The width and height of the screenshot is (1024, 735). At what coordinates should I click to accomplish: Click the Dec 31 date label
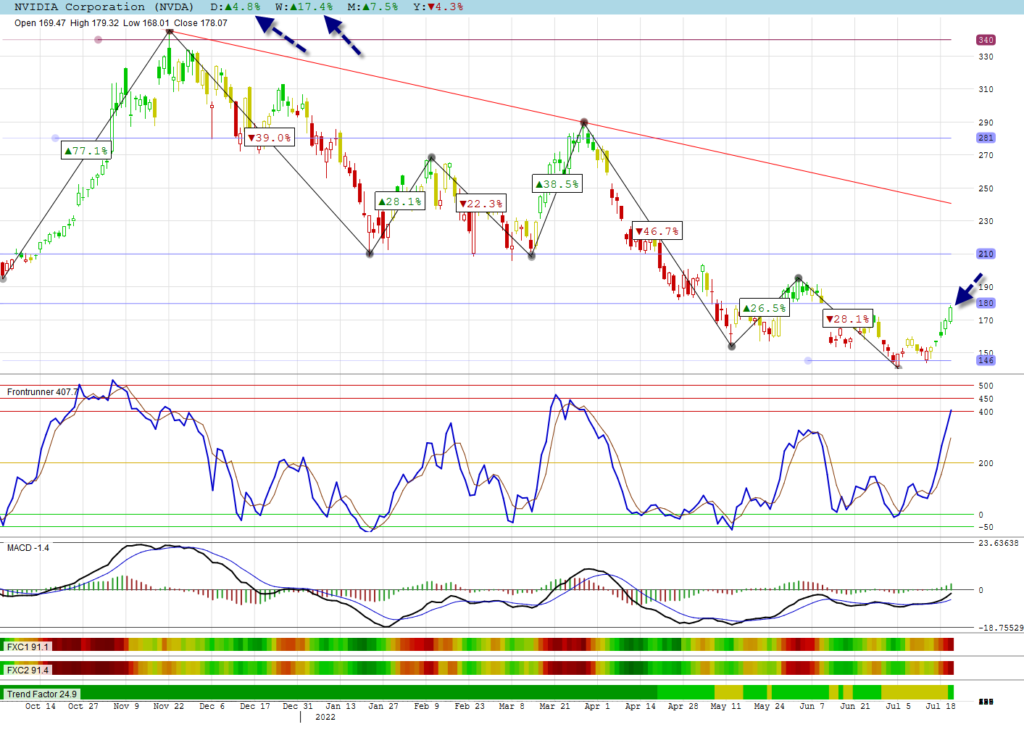point(298,706)
